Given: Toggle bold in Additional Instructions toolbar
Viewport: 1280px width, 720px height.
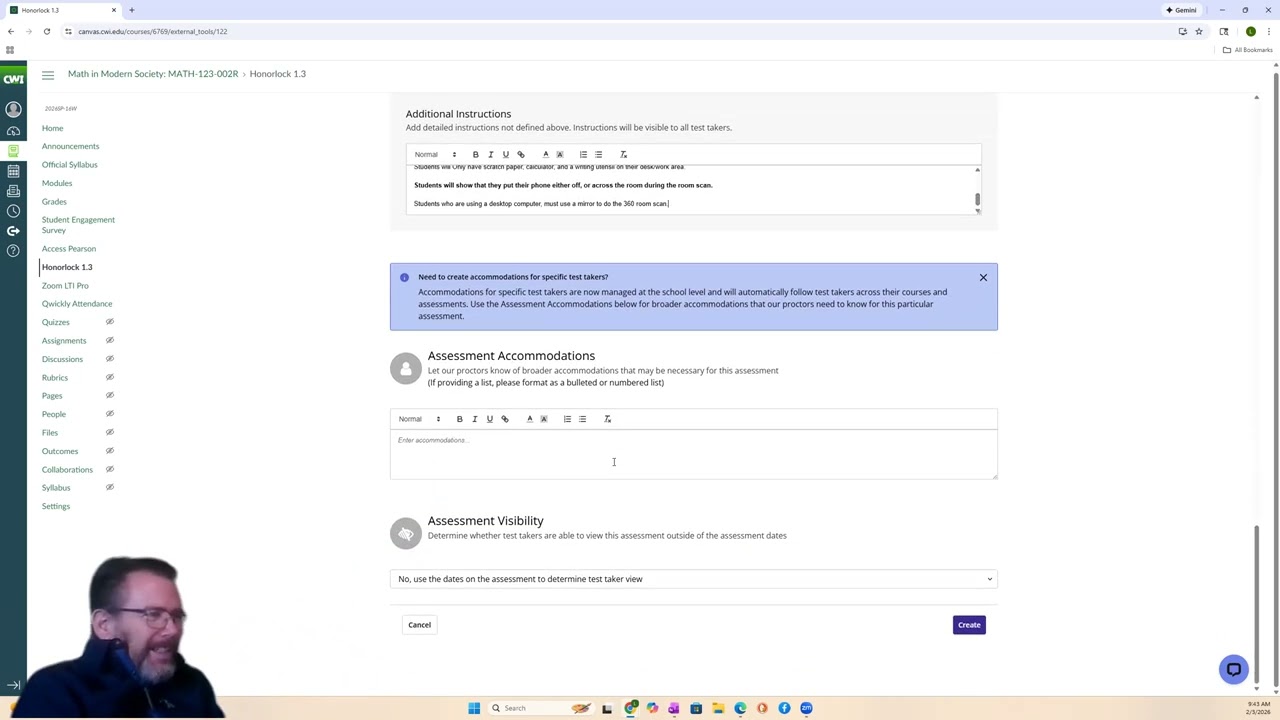Looking at the screenshot, I should [x=475, y=154].
